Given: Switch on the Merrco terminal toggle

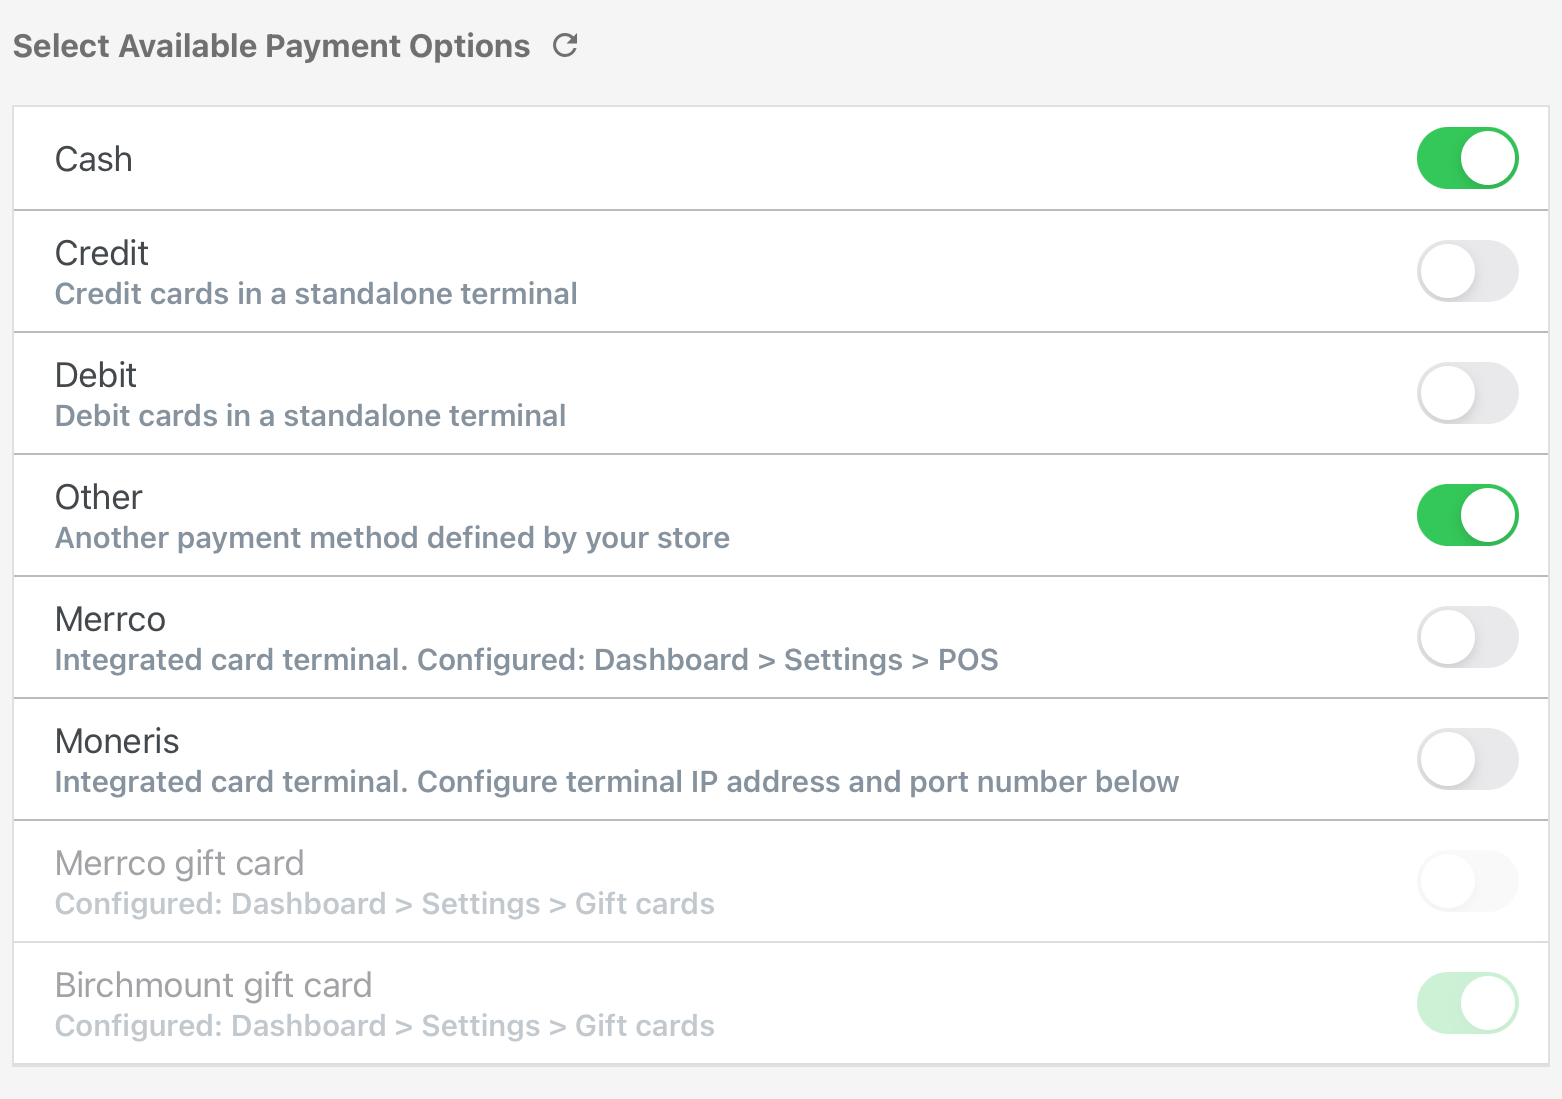Looking at the screenshot, I should coord(1467,637).
